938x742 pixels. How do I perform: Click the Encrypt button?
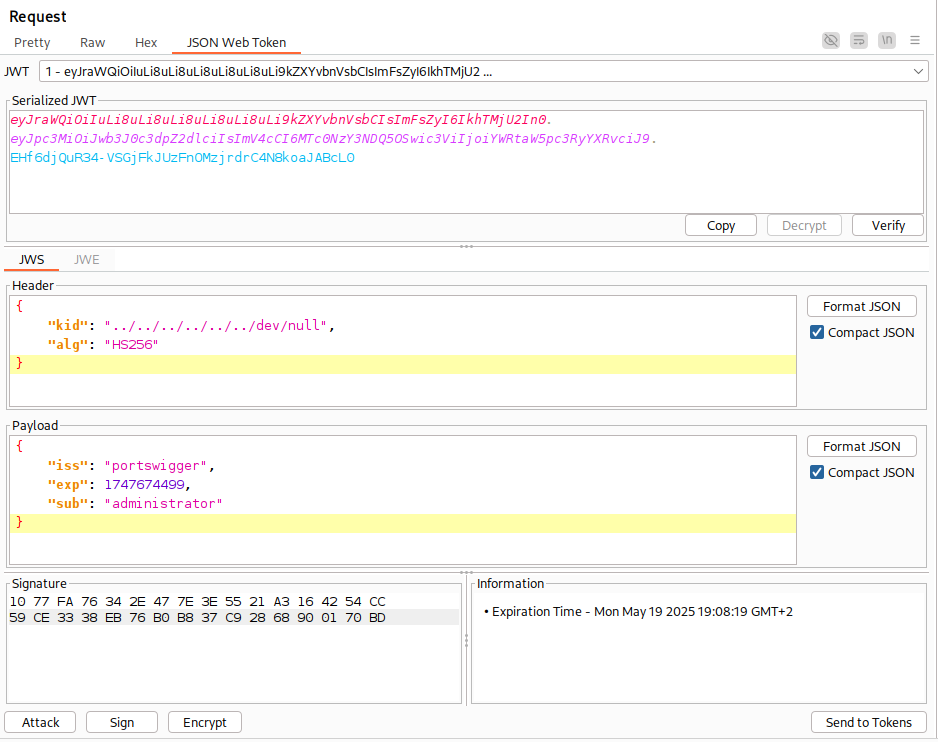[205, 722]
